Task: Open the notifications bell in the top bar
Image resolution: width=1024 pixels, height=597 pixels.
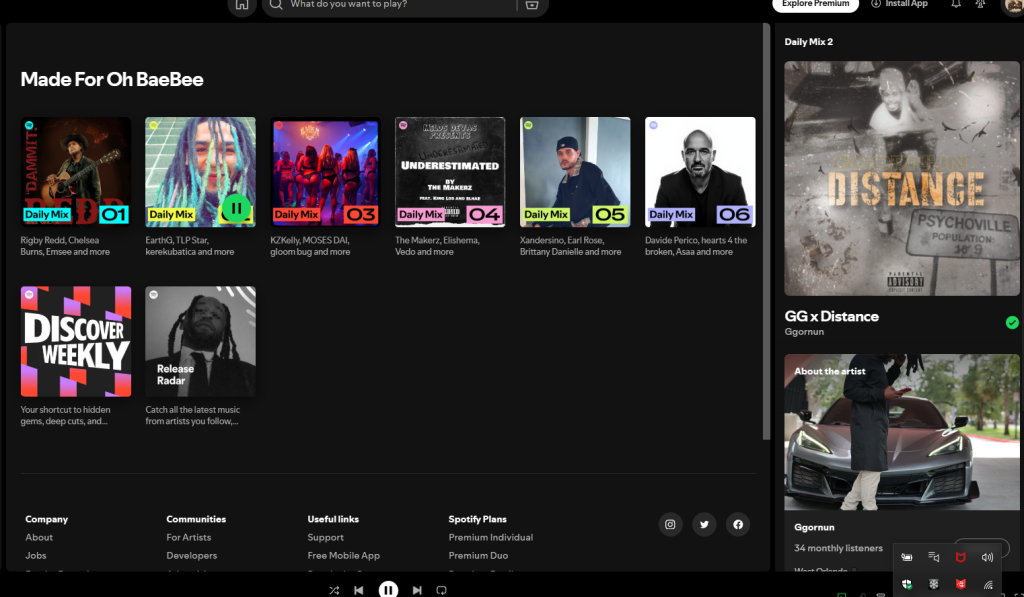Action: tap(955, 4)
